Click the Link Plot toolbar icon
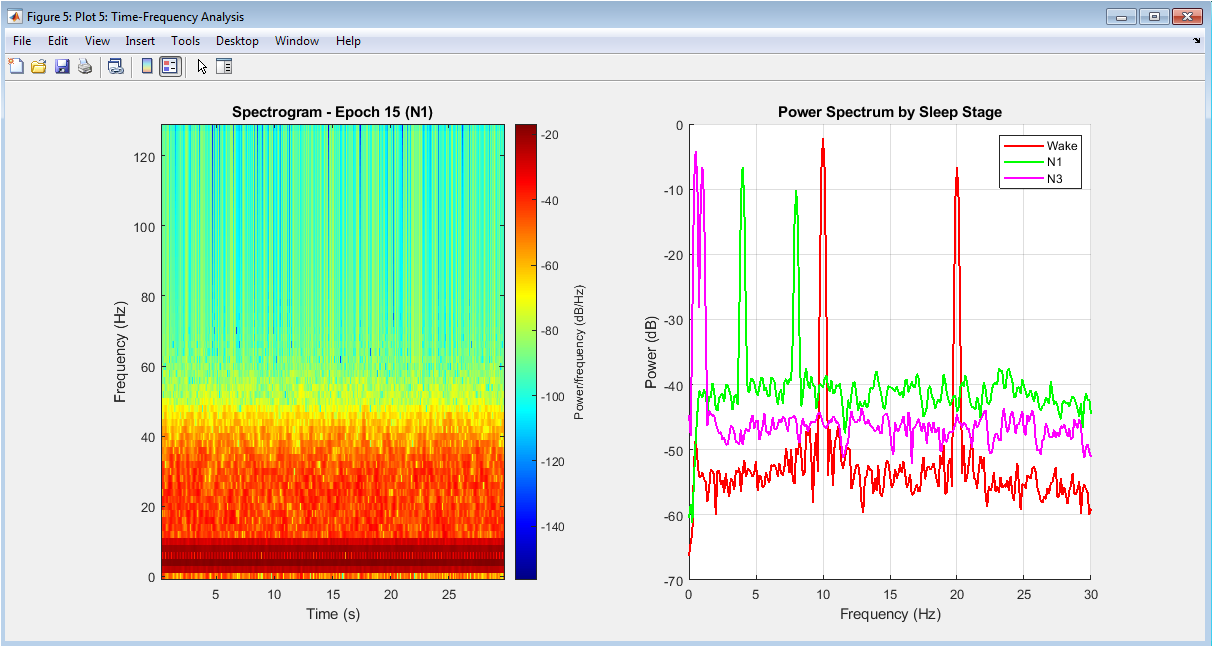 (116, 67)
